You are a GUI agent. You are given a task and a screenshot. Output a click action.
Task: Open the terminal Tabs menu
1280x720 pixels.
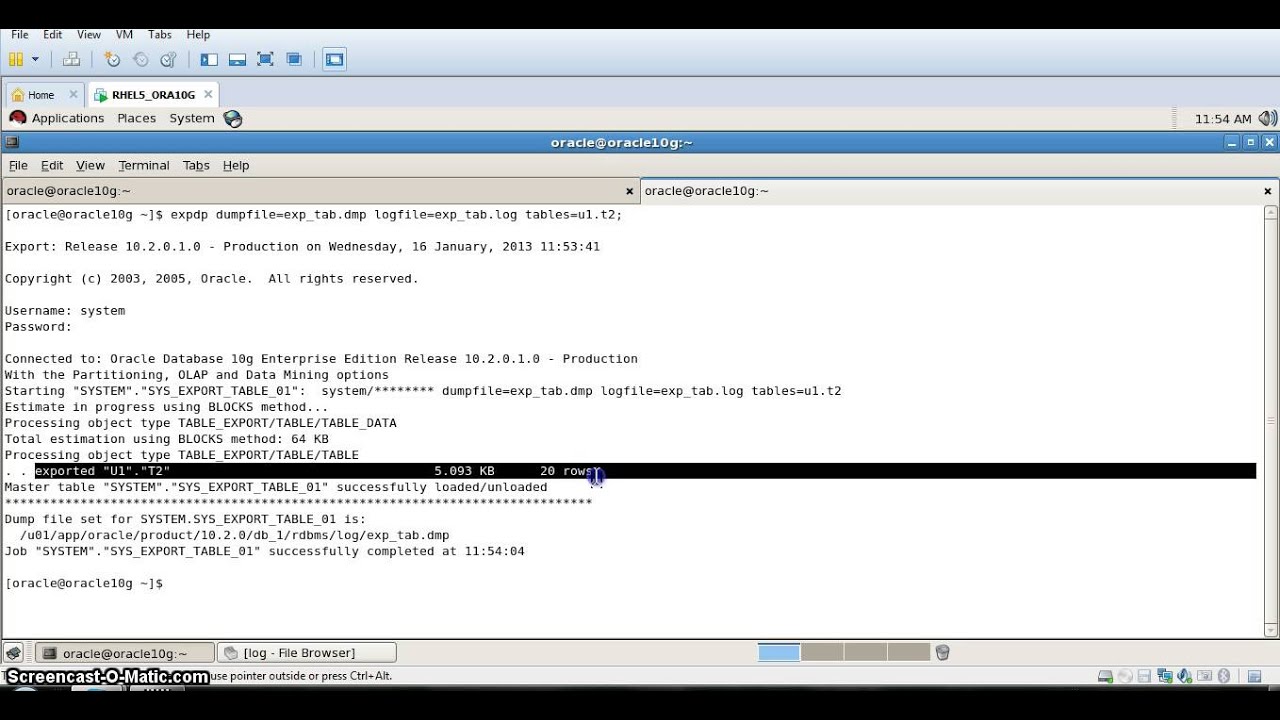(x=196, y=165)
